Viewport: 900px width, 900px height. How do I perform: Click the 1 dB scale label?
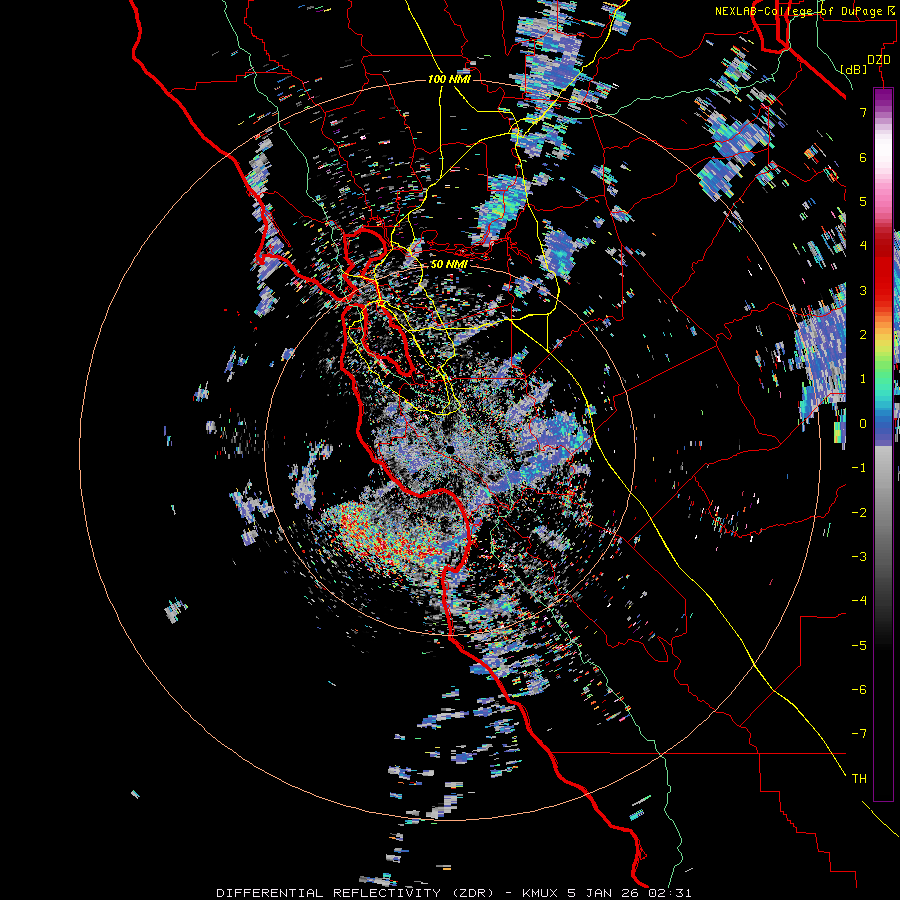pos(863,379)
